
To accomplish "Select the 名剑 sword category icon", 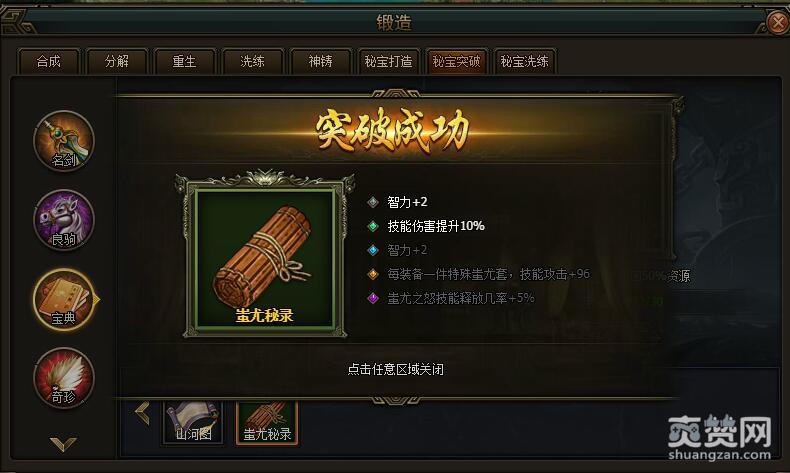I will tap(64, 142).
